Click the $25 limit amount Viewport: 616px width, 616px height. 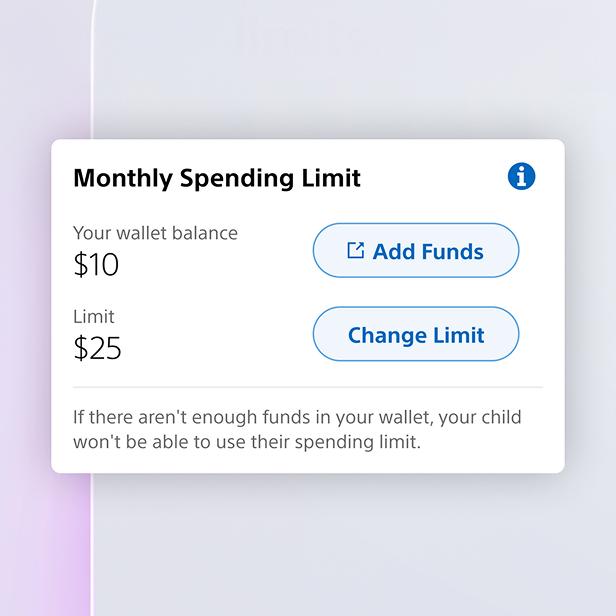97,349
